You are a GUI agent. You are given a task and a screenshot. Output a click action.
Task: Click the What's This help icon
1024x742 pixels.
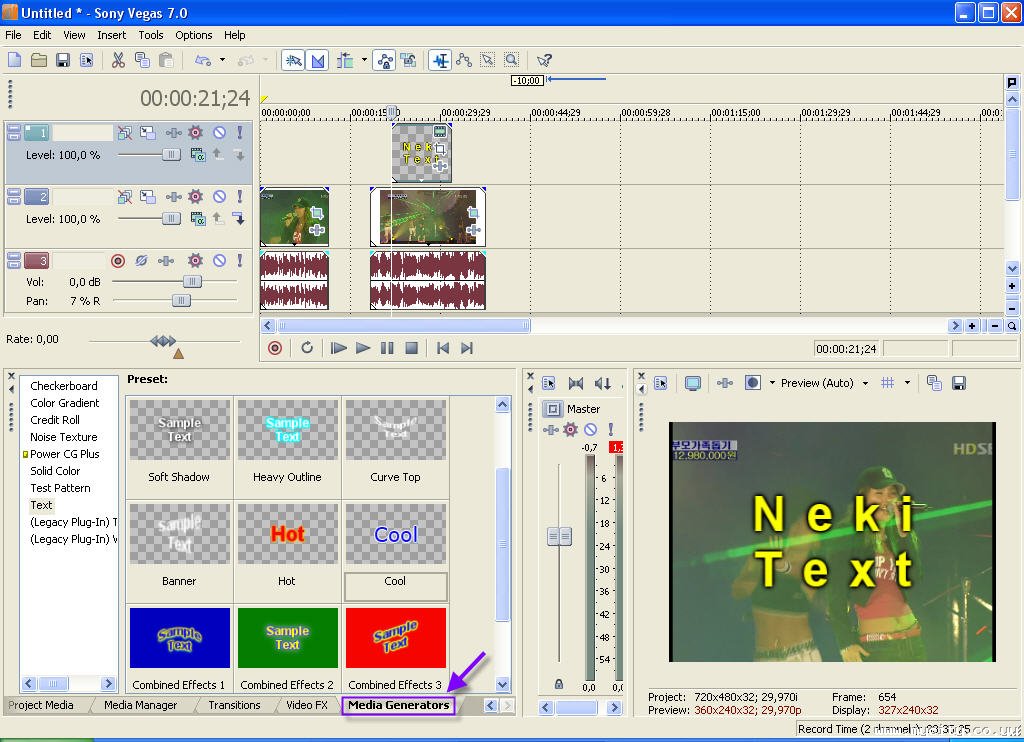tap(544, 60)
